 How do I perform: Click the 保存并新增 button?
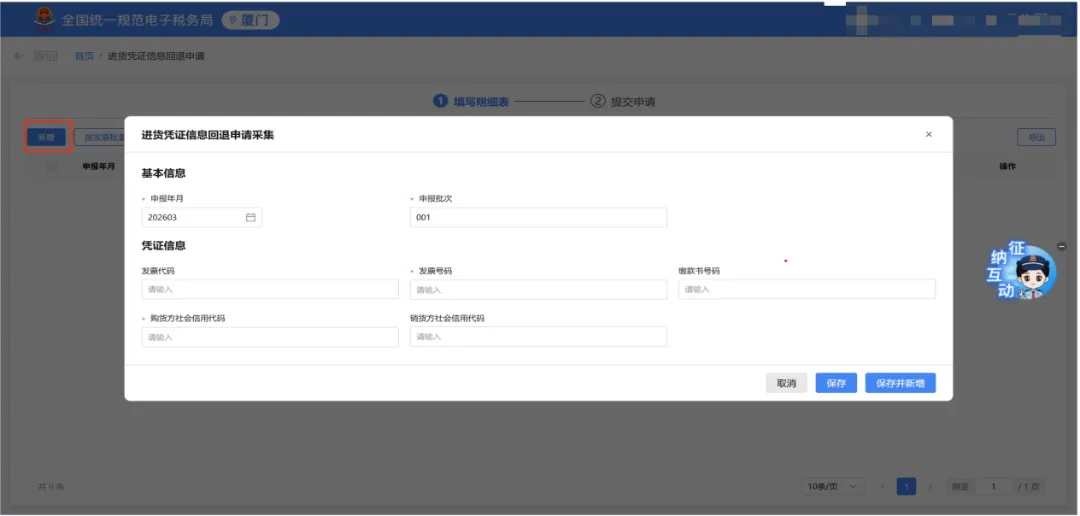tap(900, 383)
